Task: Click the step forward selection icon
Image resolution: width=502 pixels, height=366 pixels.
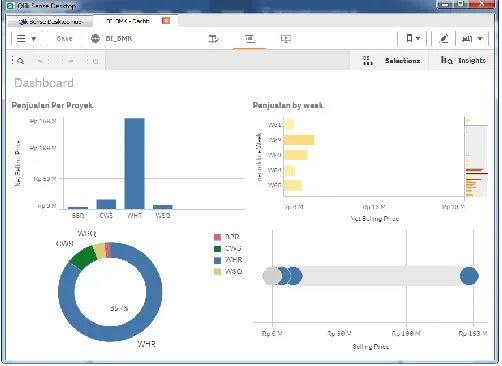Action: [71, 61]
